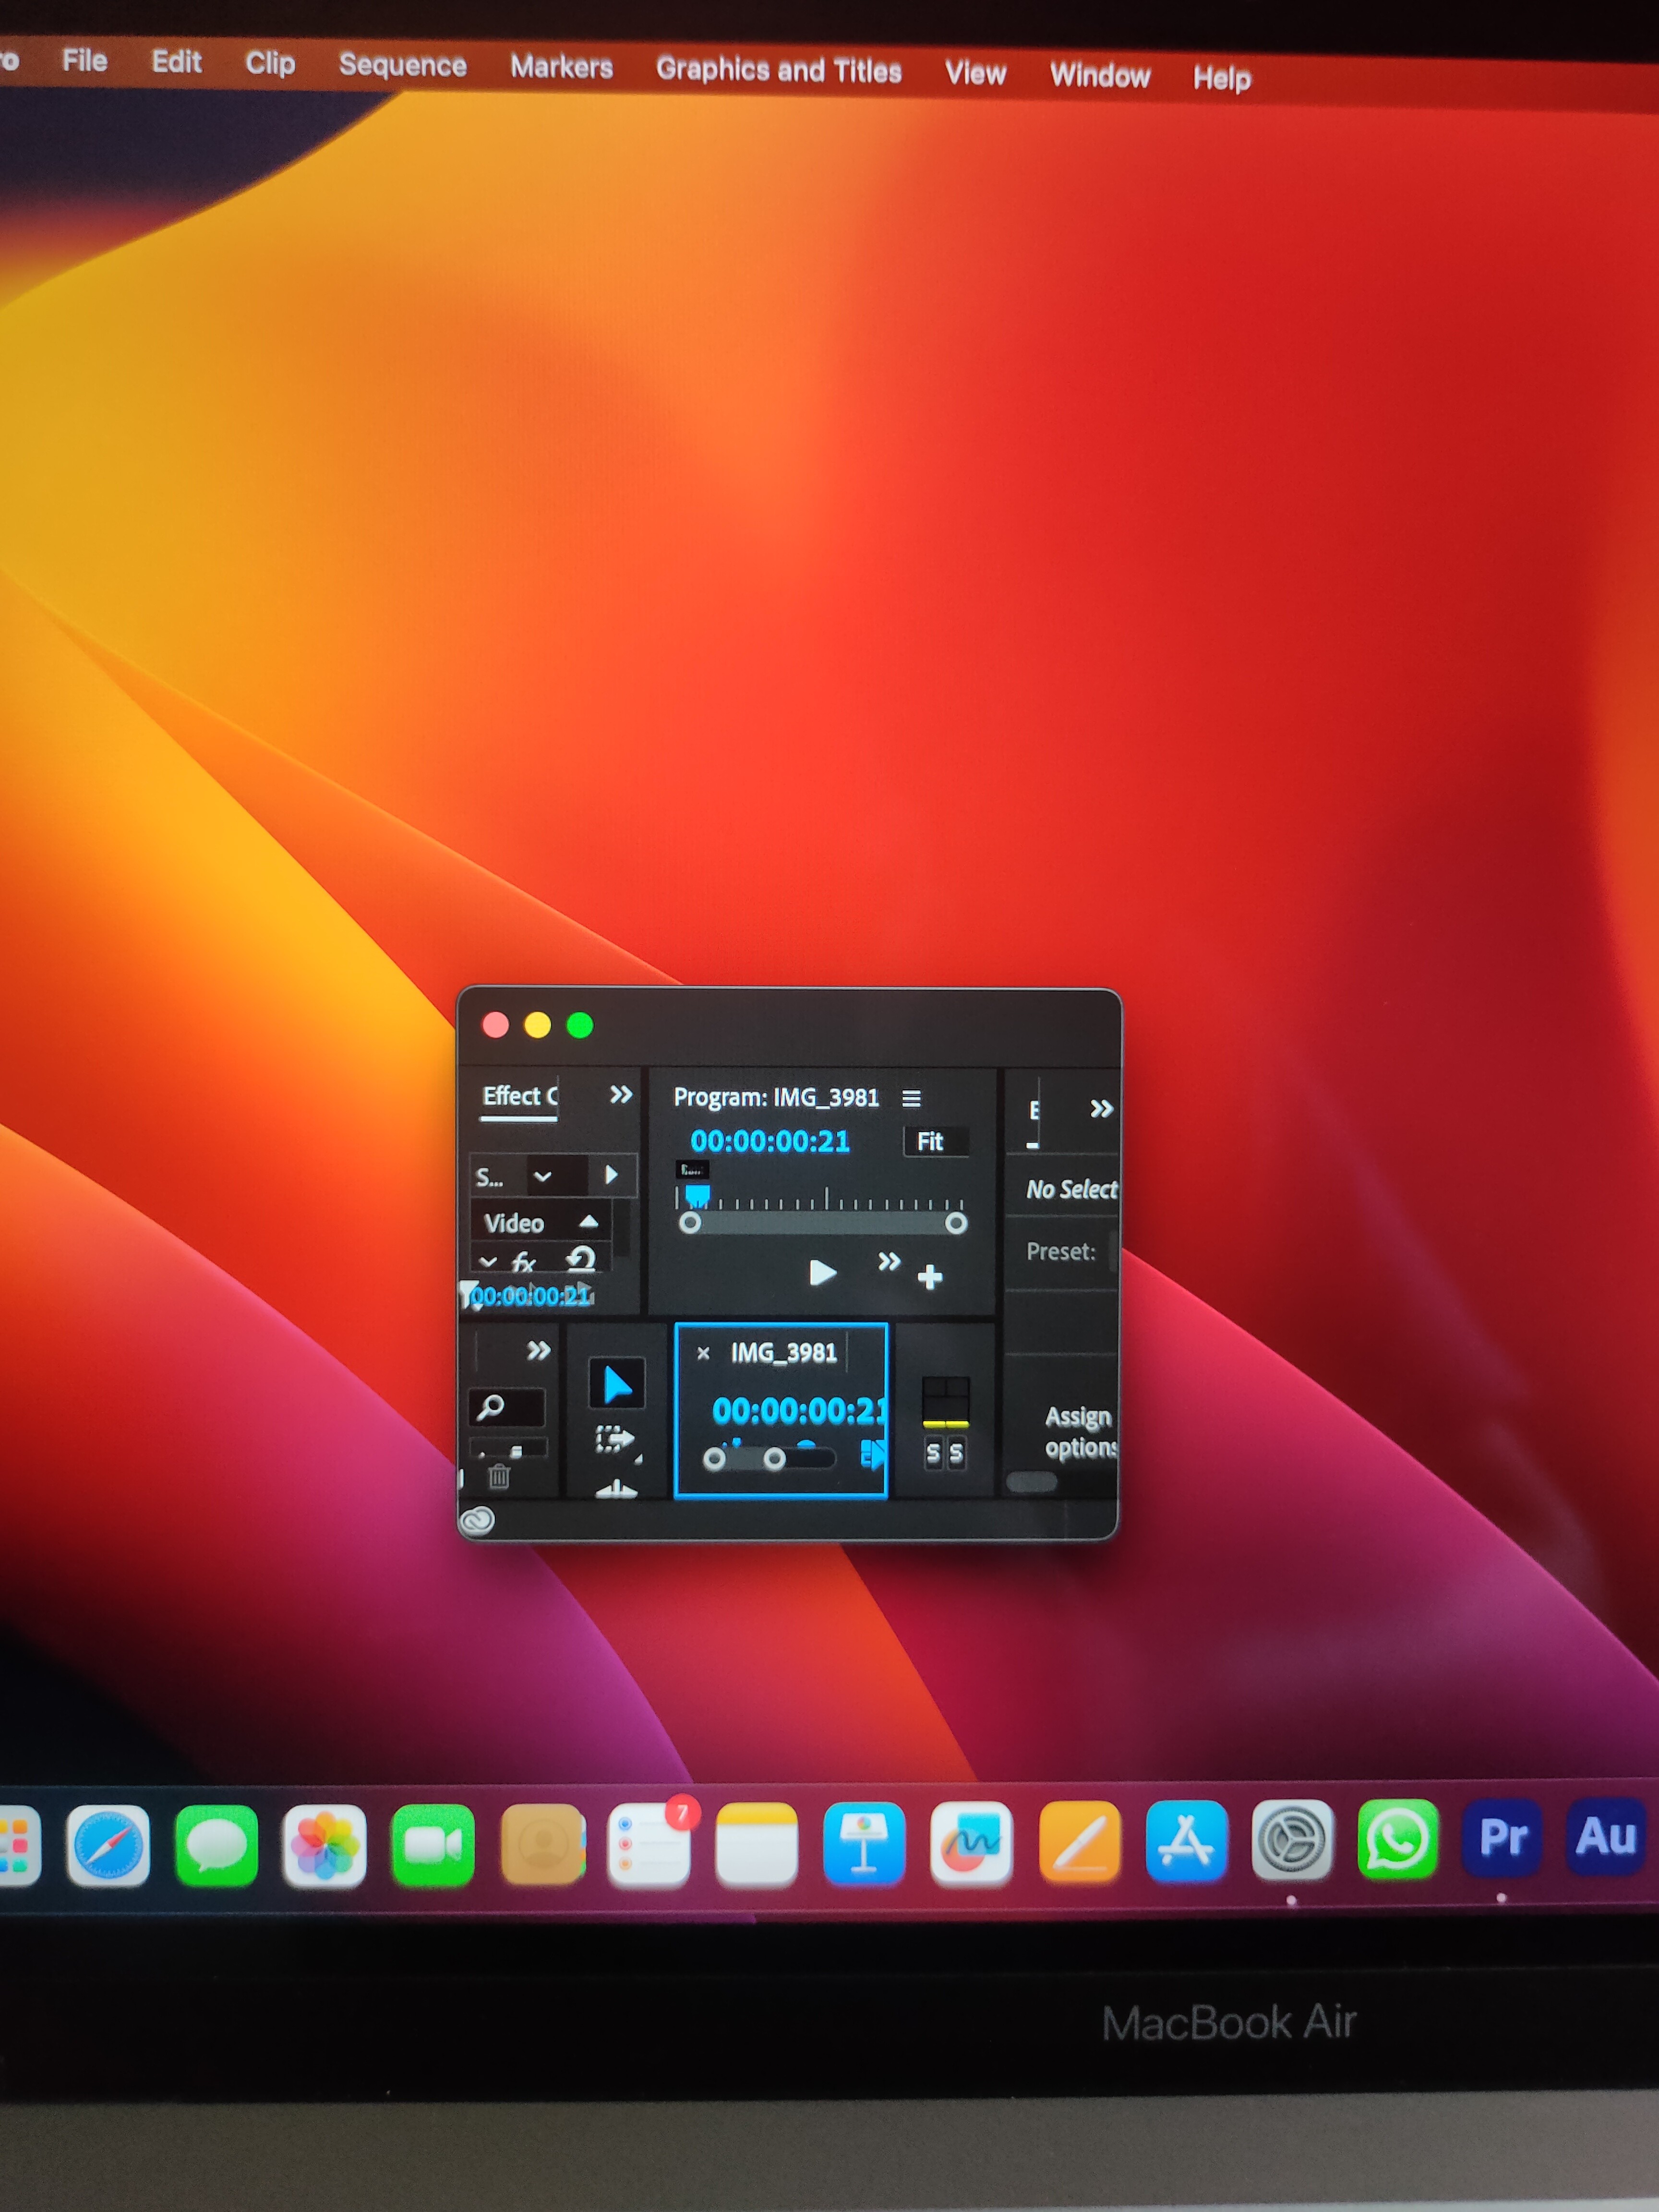
Task: Click the Program monitor playhead marker
Action: (697, 1195)
